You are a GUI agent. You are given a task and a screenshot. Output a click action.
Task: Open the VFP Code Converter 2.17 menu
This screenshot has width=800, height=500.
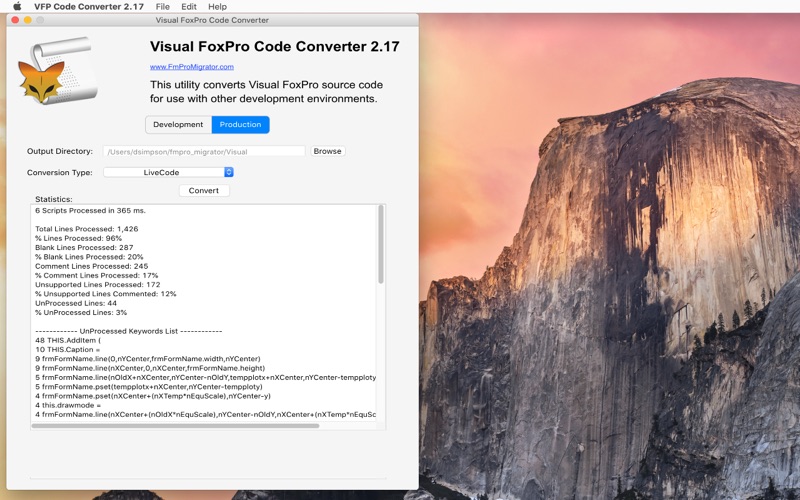(x=89, y=7)
